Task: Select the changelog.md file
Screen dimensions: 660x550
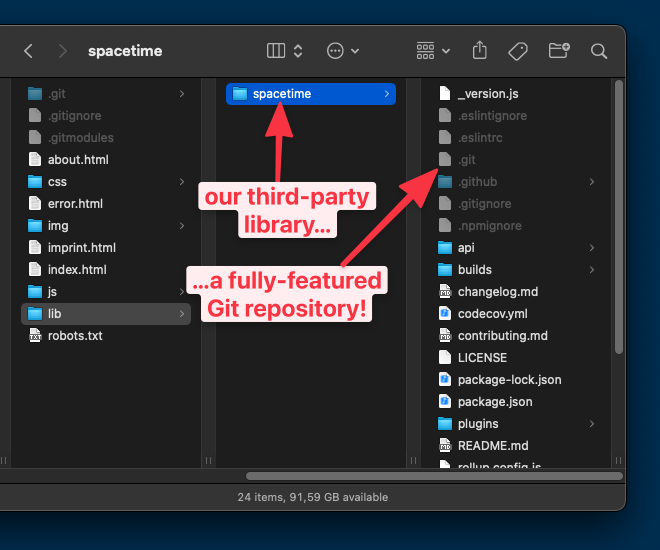Action: 497,292
